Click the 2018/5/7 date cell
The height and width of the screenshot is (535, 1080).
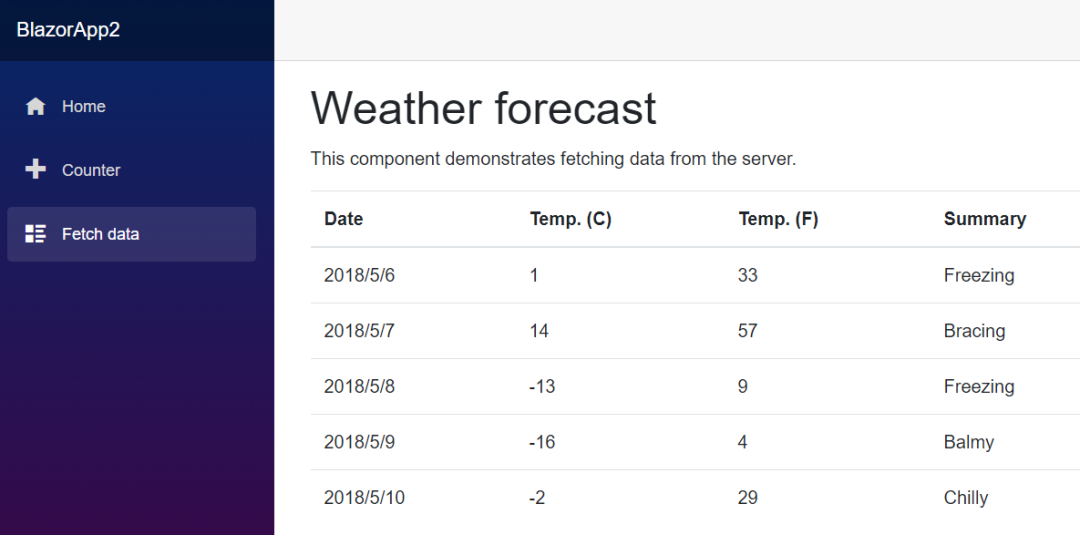[x=360, y=331]
